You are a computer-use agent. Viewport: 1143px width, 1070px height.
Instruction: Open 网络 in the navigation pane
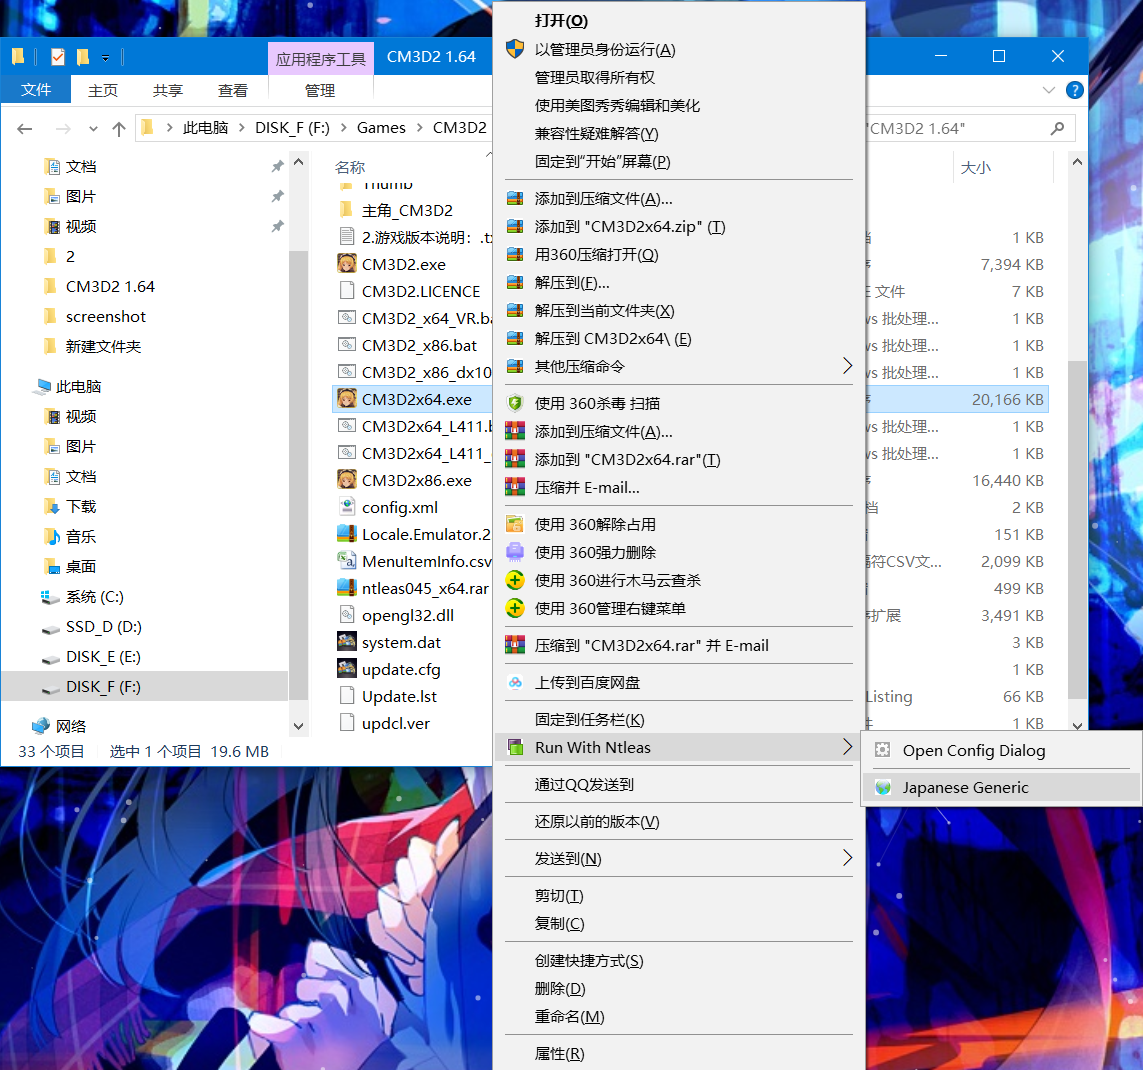coord(71,726)
